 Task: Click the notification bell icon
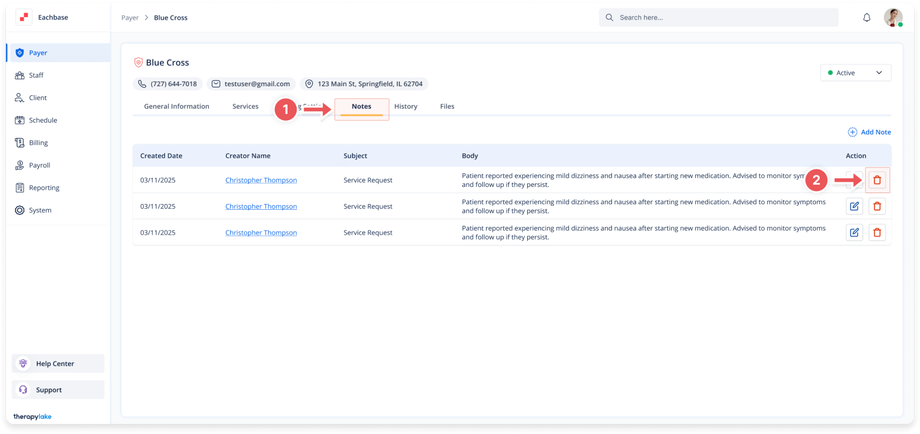(x=866, y=18)
